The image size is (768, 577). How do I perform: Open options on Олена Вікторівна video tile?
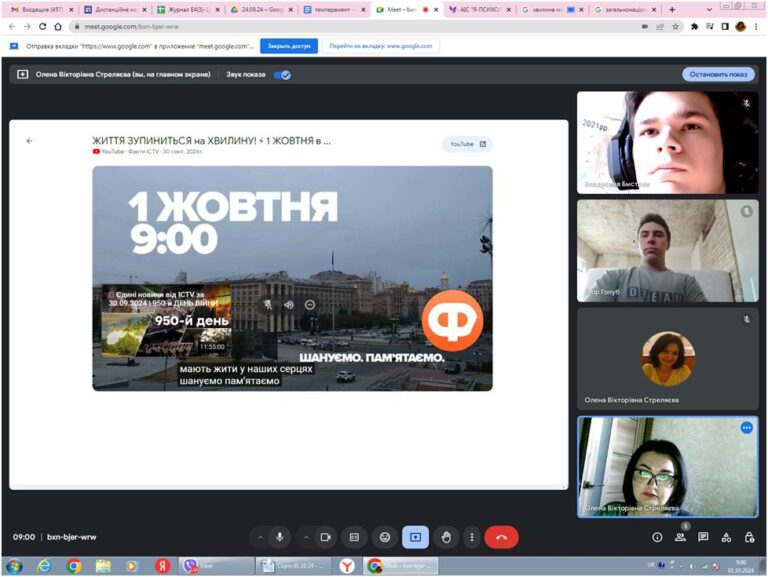(x=746, y=428)
